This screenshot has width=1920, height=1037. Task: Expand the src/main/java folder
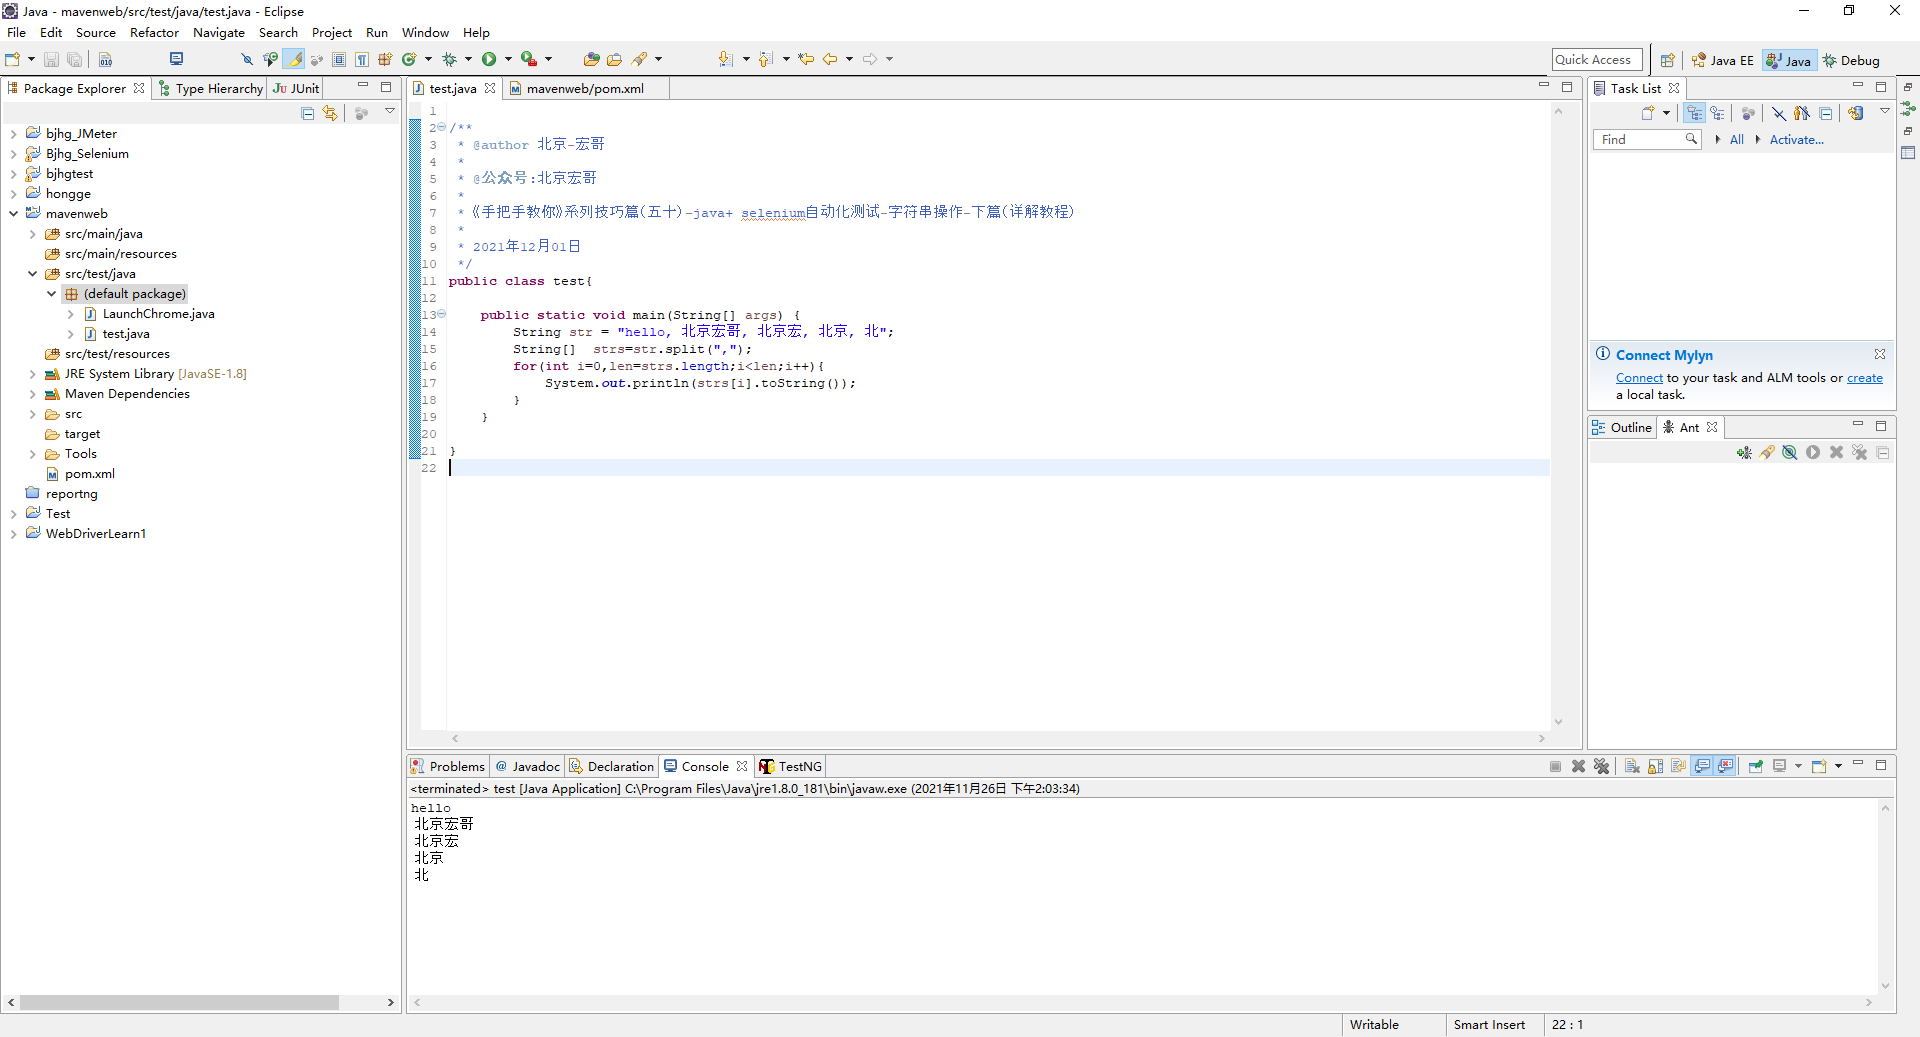point(32,234)
